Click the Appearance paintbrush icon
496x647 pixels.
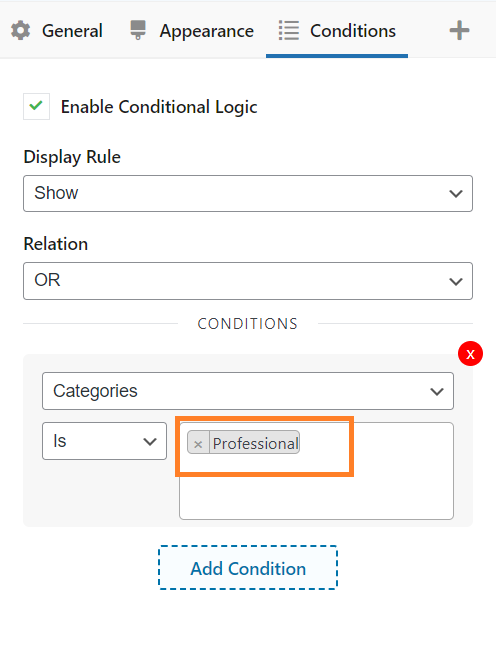(x=138, y=30)
